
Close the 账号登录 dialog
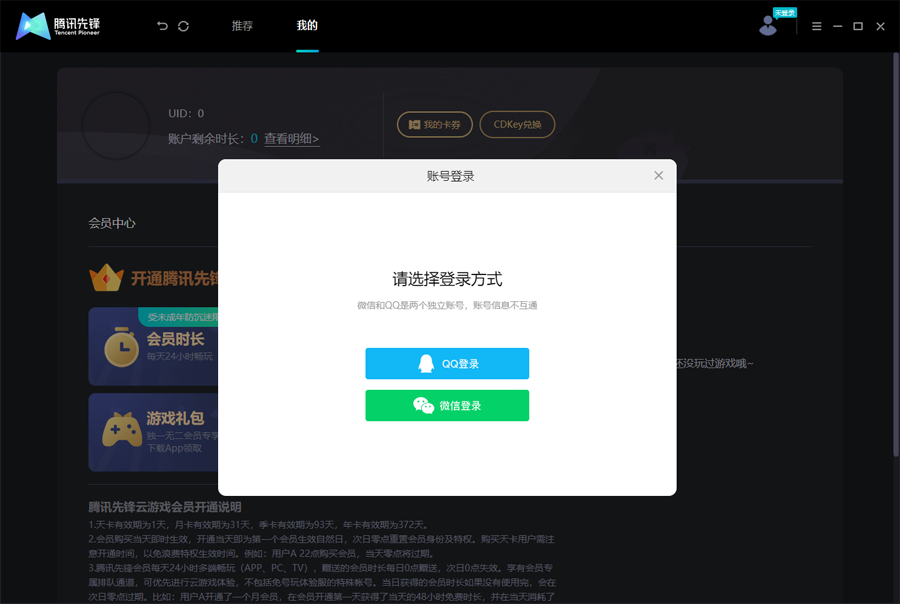(658, 176)
